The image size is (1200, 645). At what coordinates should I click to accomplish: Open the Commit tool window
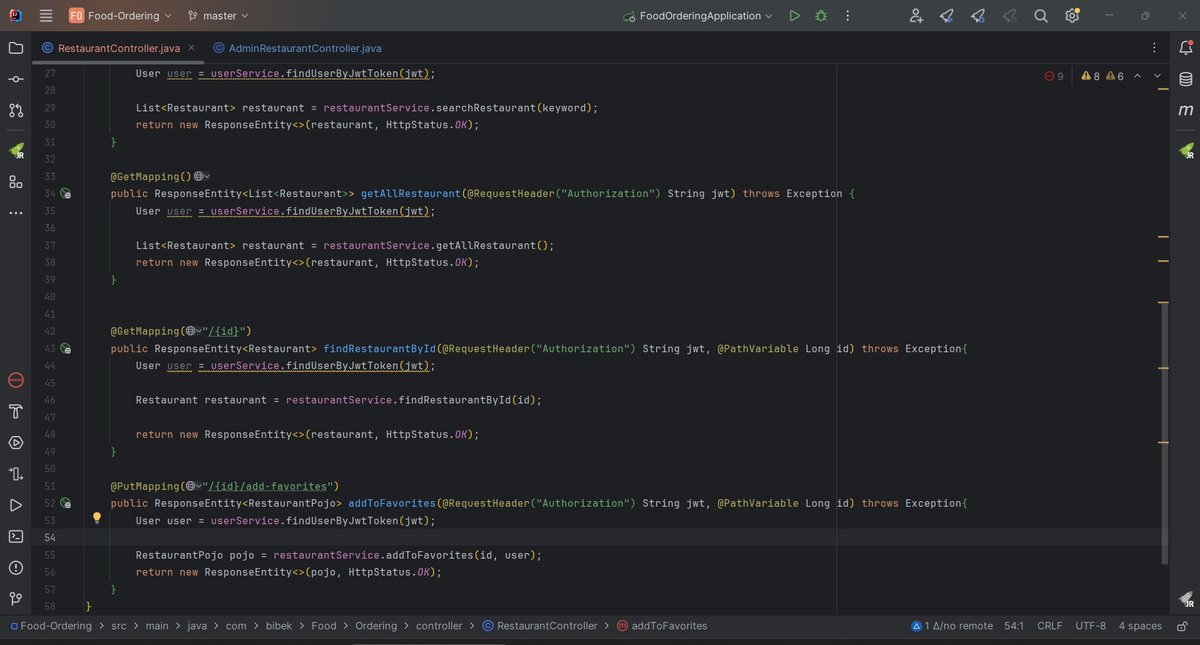16,79
